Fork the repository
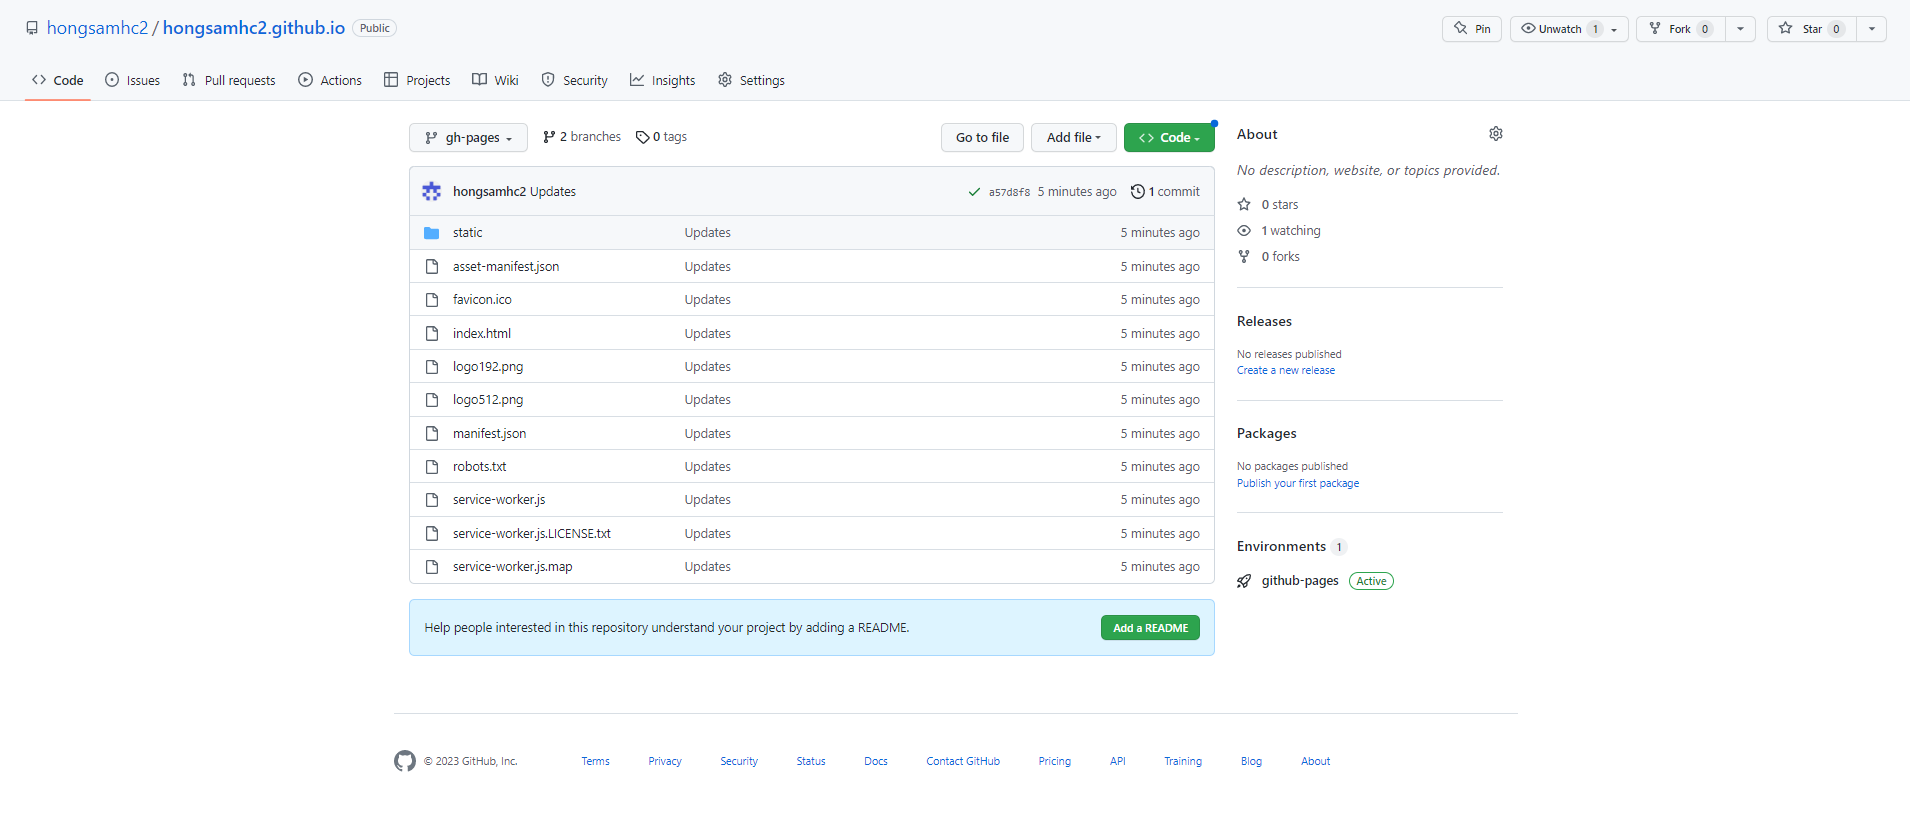The image size is (1910, 832). 1681,29
